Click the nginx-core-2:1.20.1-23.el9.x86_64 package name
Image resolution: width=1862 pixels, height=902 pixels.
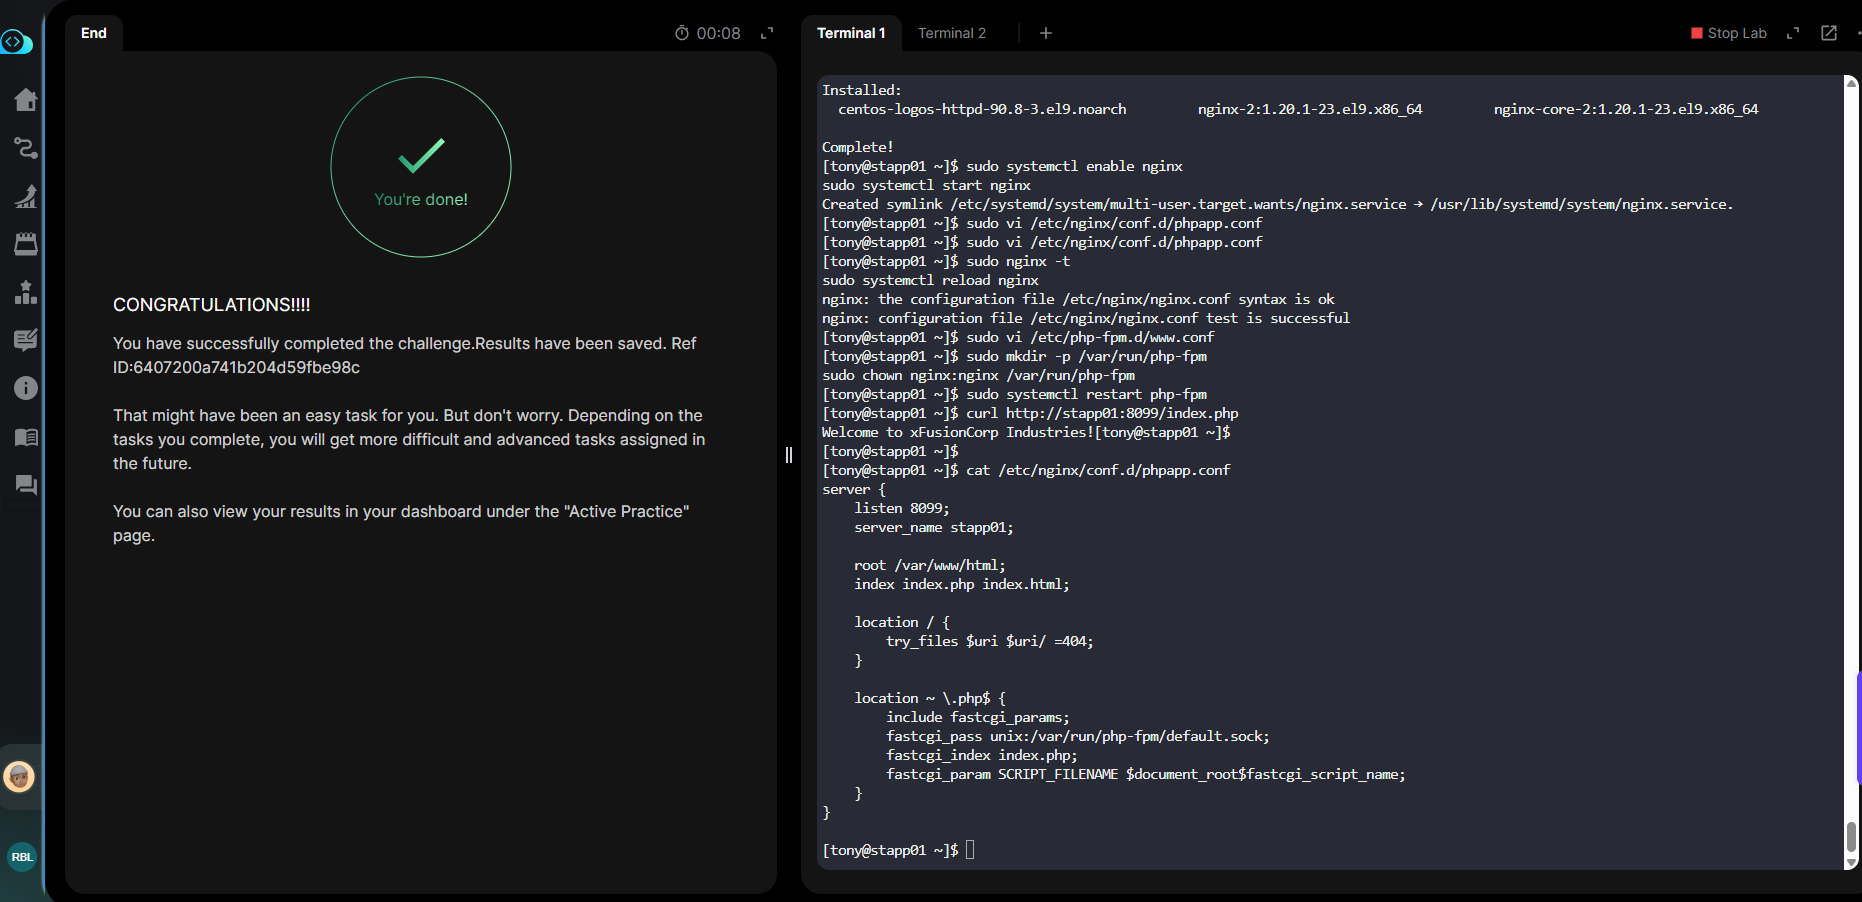[x=1626, y=109]
